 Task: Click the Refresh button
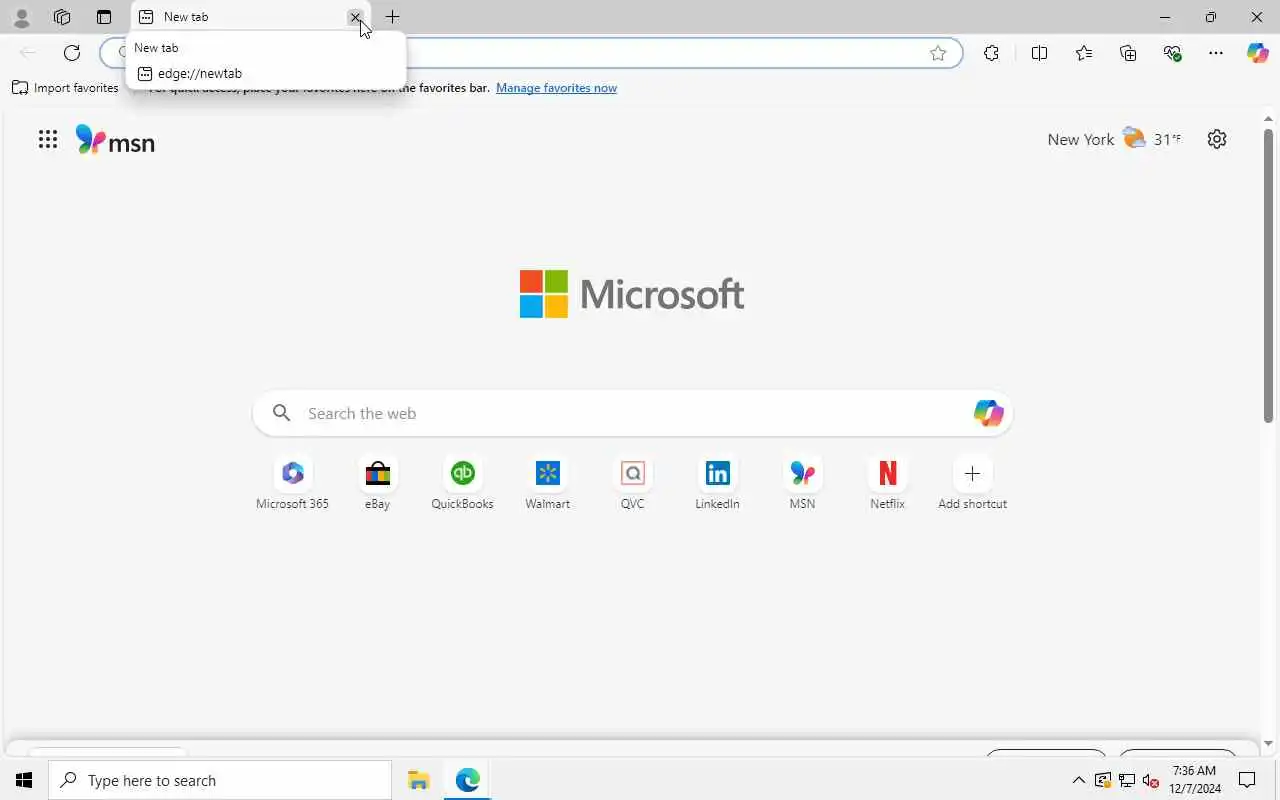[x=72, y=53]
